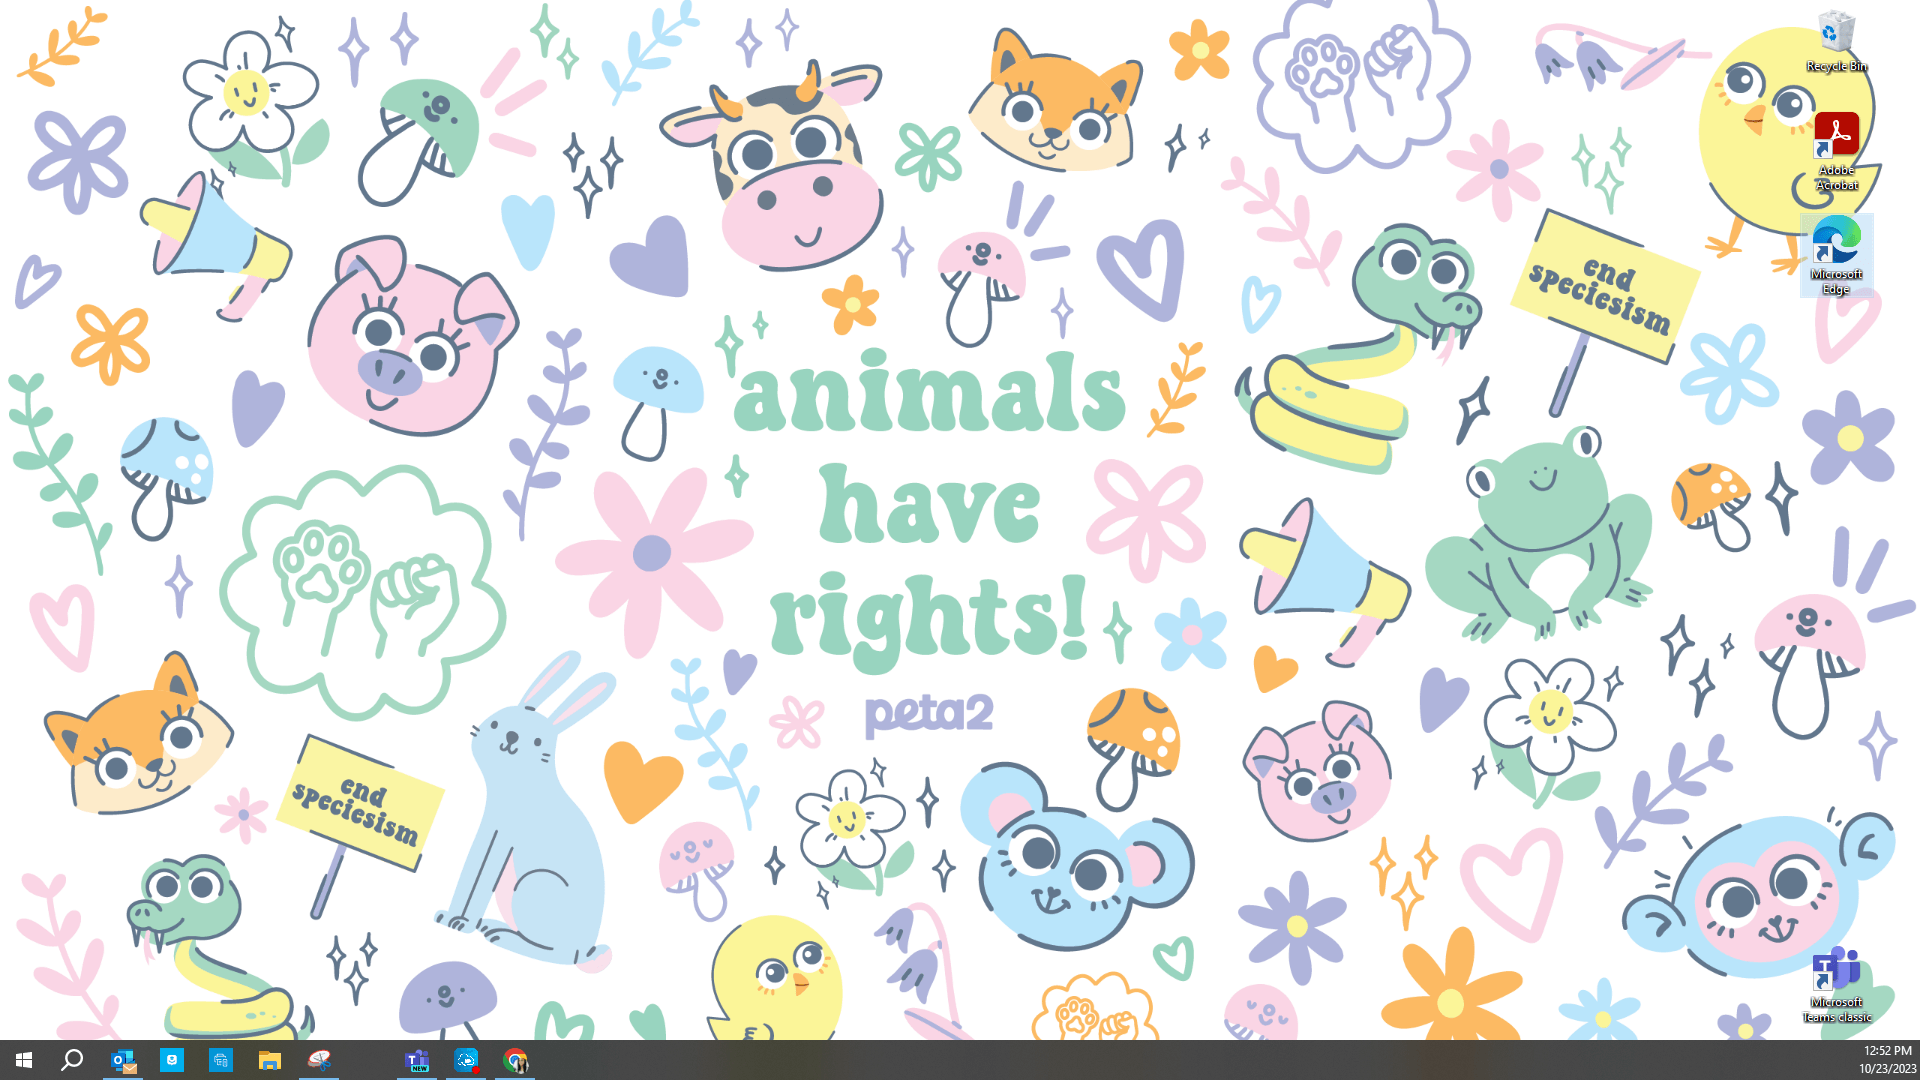Launch Microsoft Teams from the taskbar
The height and width of the screenshot is (1080, 1920).
pos(417,1061)
